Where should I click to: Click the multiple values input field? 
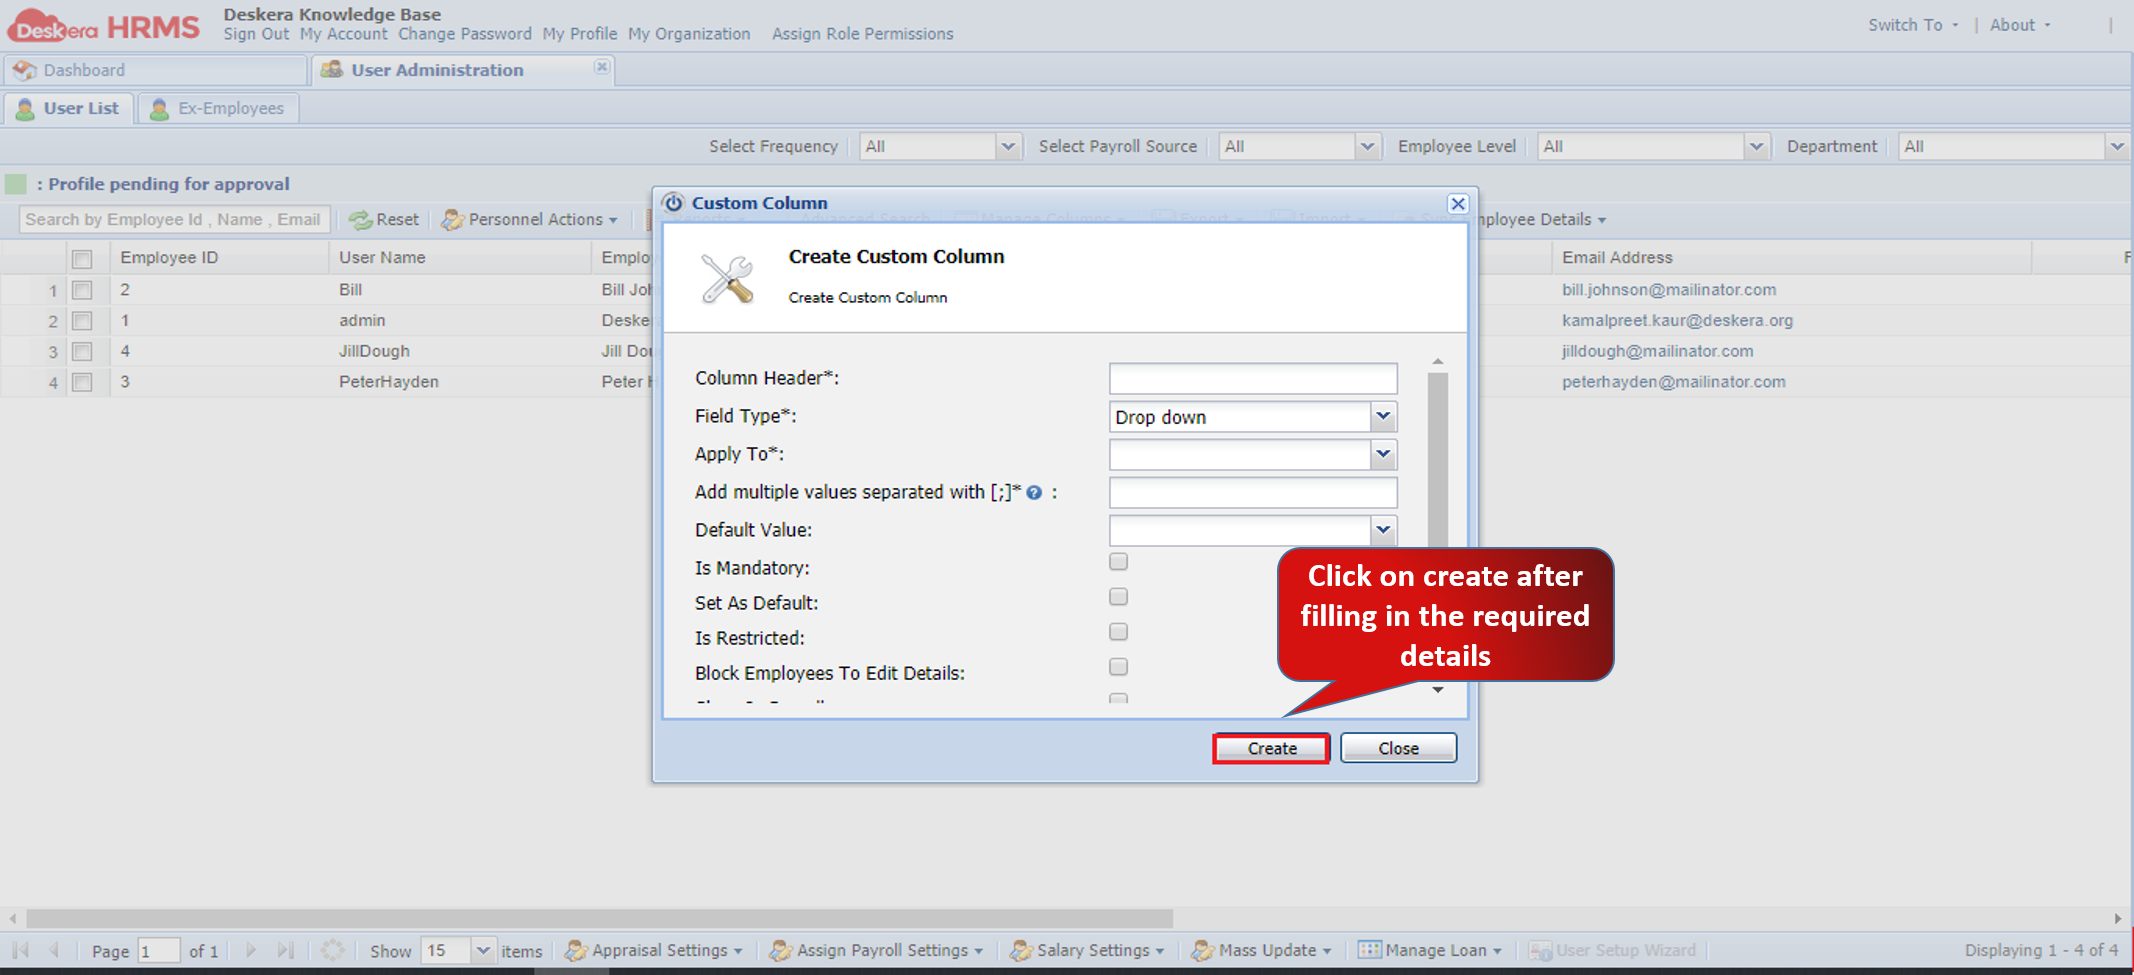(1253, 493)
